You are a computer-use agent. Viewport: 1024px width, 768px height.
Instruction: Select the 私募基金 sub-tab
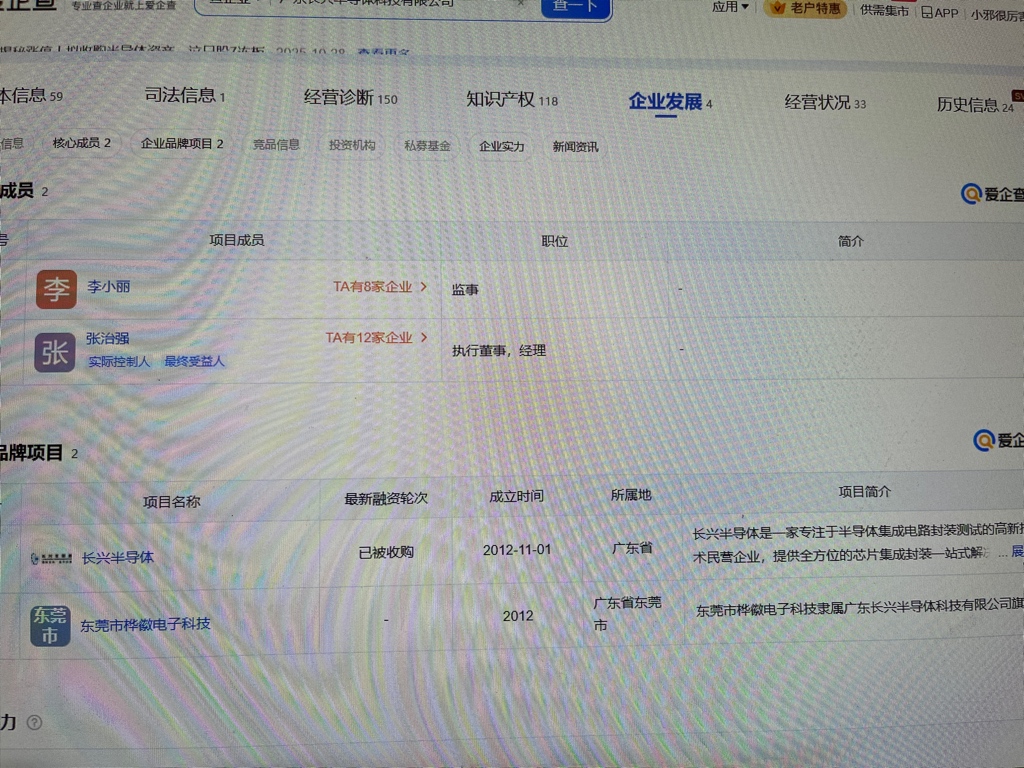(x=427, y=146)
